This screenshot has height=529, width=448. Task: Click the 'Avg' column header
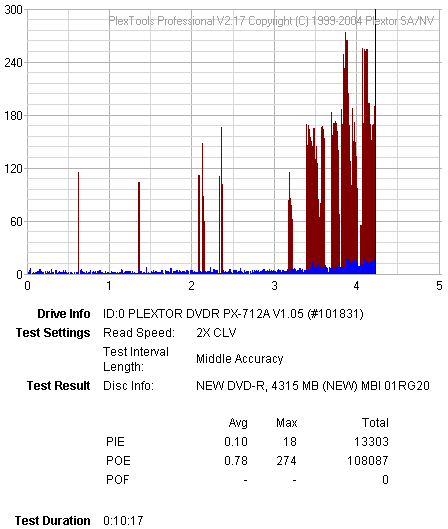(238, 423)
